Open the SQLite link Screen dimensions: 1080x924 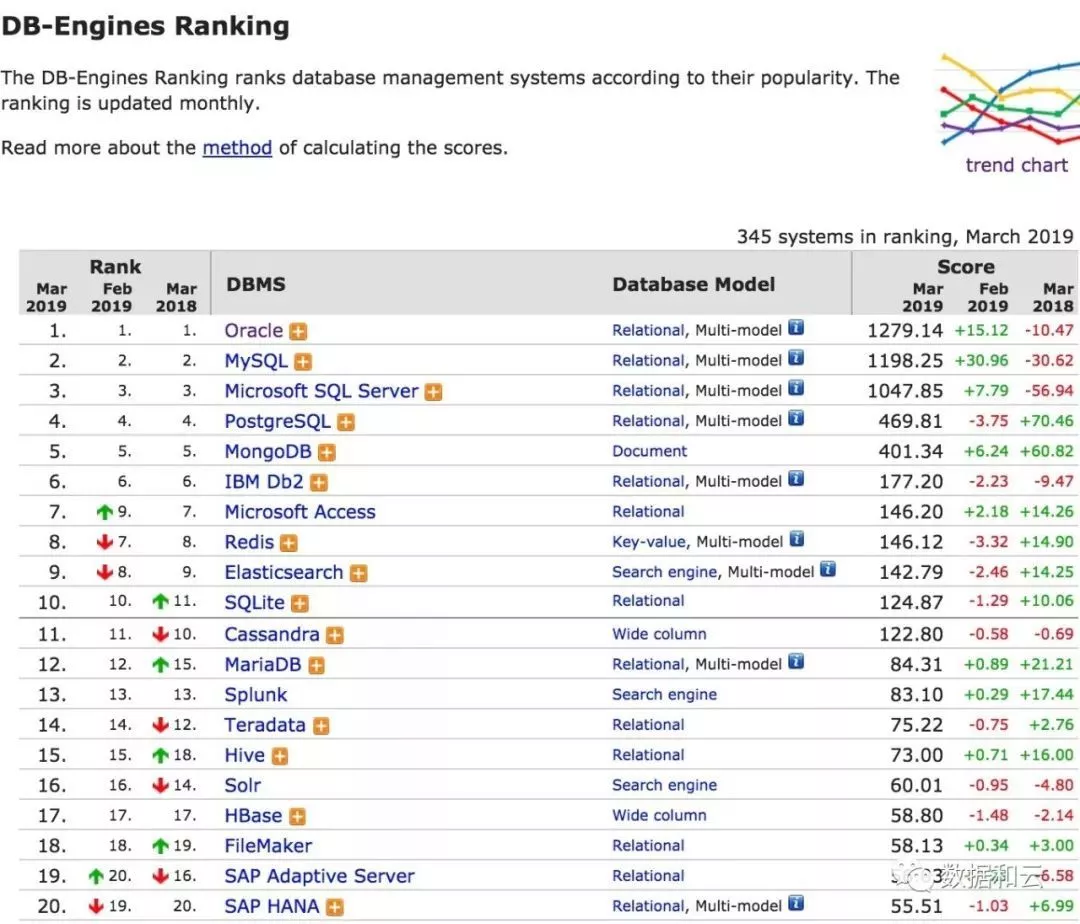coord(254,603)
